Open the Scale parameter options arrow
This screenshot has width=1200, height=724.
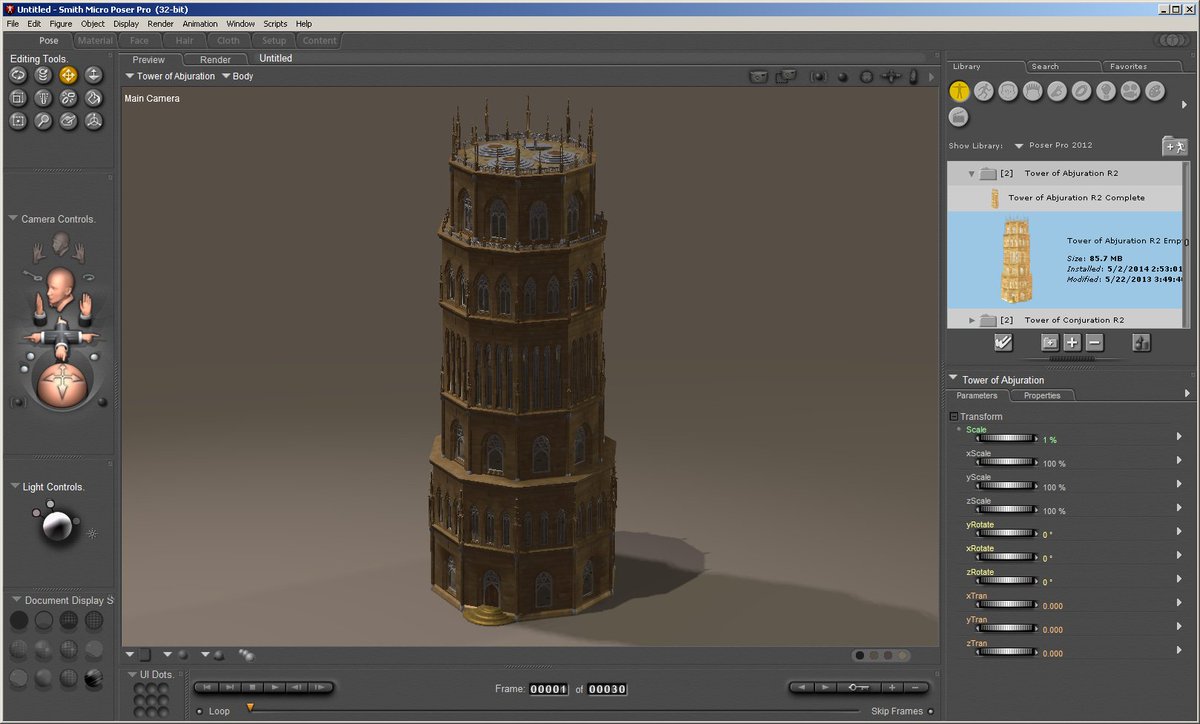[x=1179, y=436]
